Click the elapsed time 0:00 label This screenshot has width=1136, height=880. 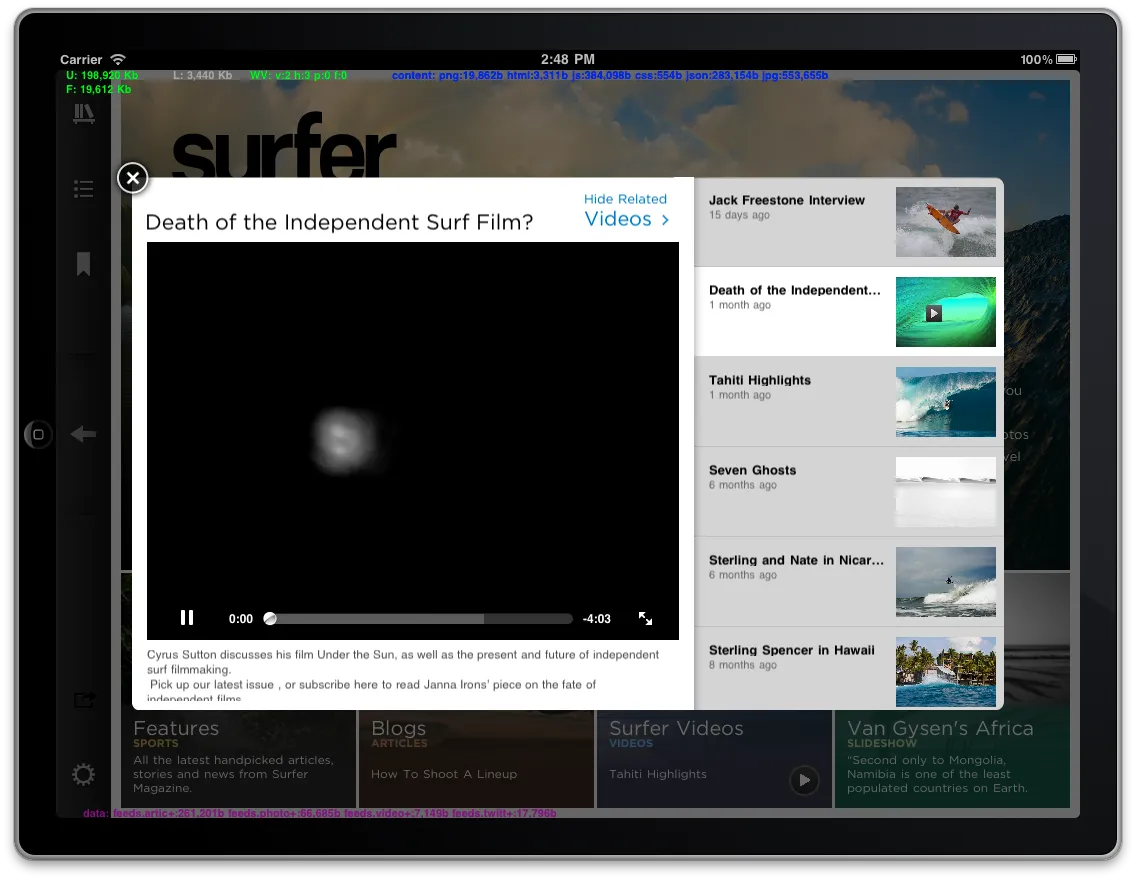point(241,619)
